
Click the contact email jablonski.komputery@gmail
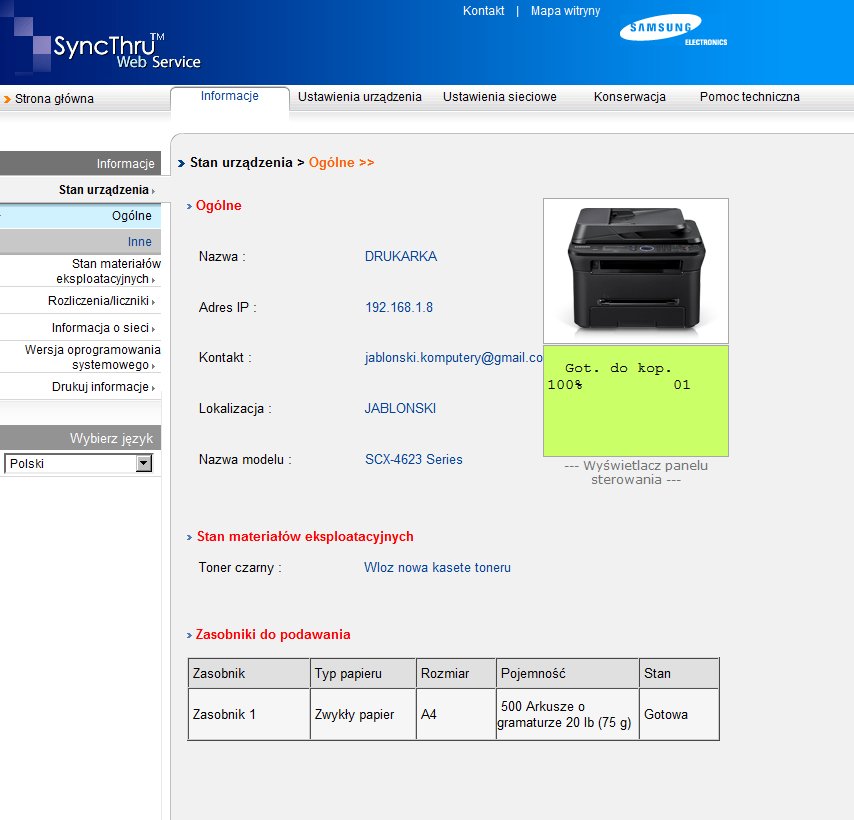pyautogui.click(x=454, y=358)
